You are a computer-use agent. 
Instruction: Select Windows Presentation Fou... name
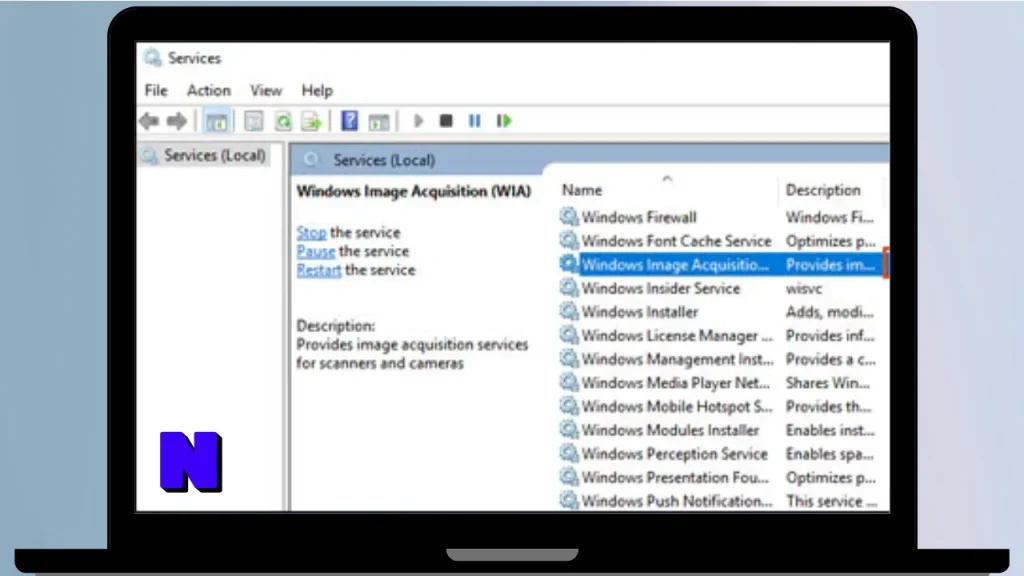pyautogui.click(x=675, y=477)
